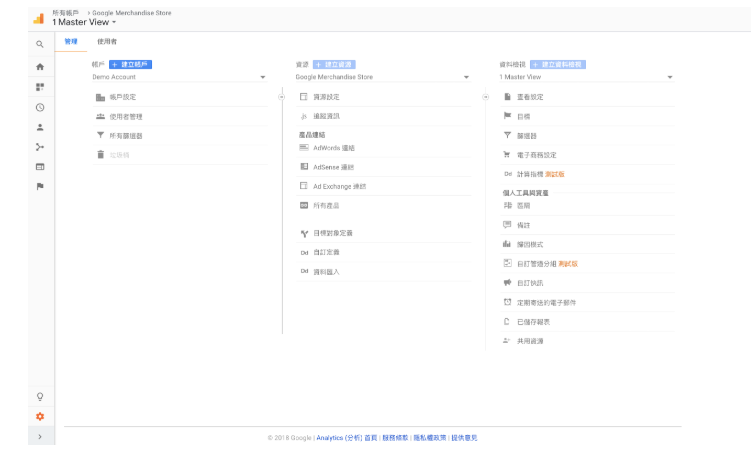Image resolution: width=751 pixels, height=454 pixels.
Task: Click the funnel icon for 所有篩選器
Action: pyautogui.click(x=100, y=136)
